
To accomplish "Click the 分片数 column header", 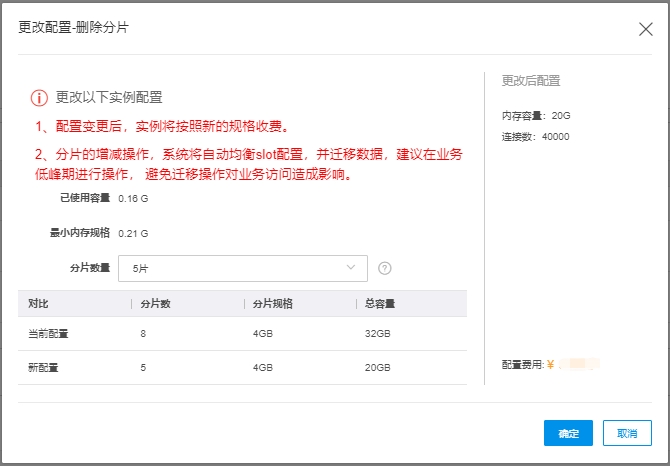I will pyautogui.click(x=155, y=303).
